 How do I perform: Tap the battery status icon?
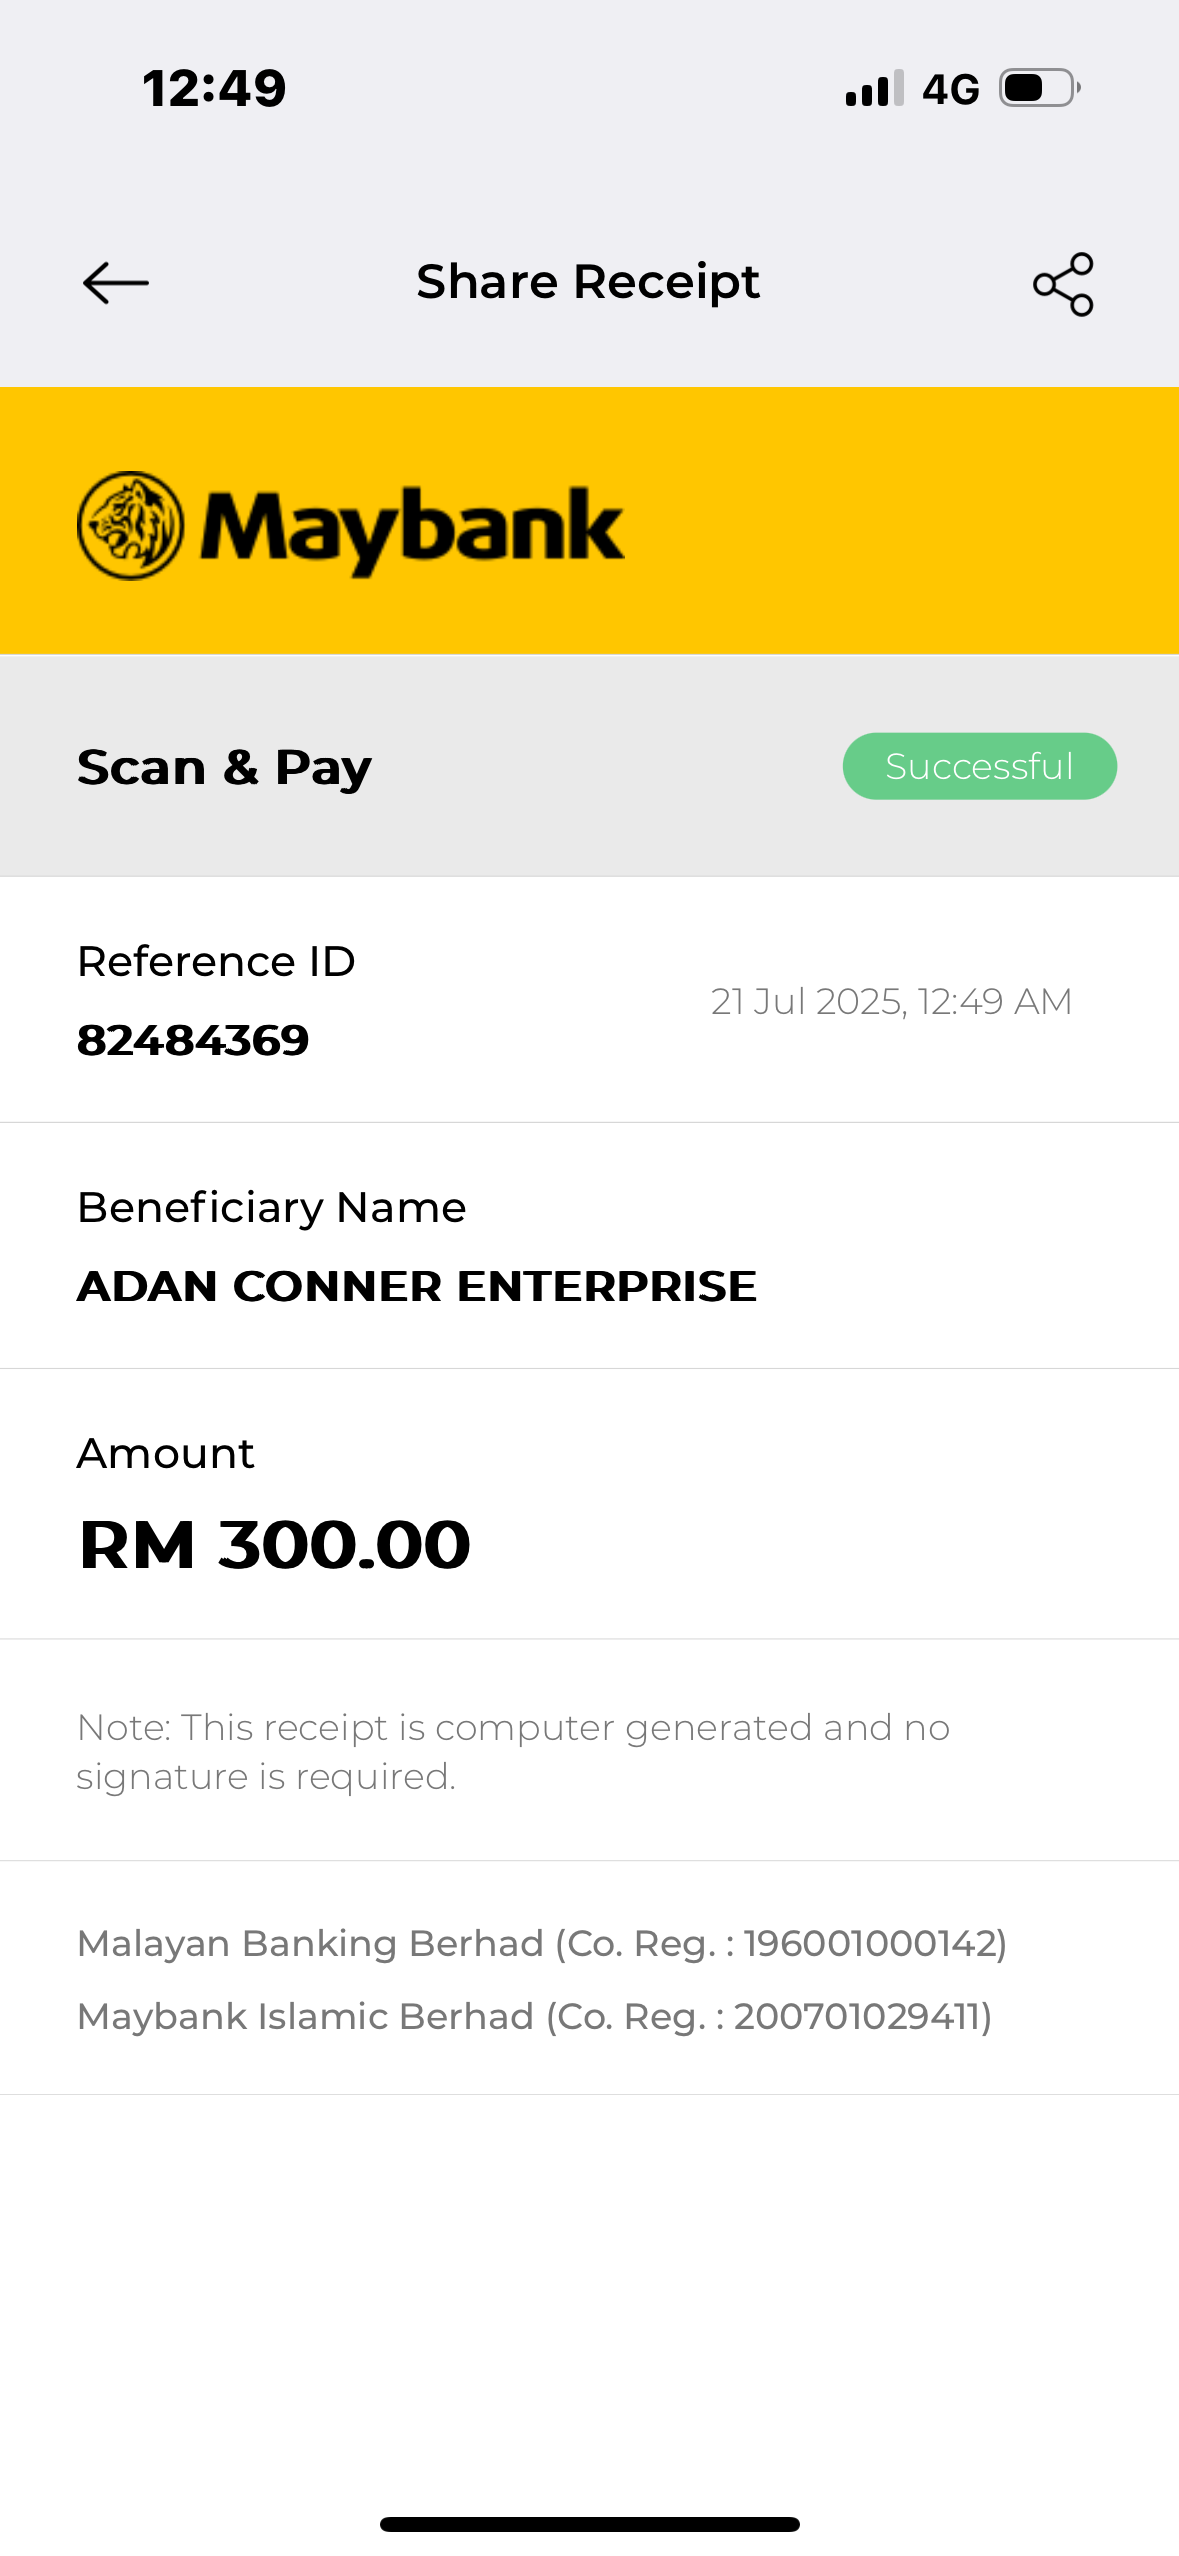coord(1039,88)
